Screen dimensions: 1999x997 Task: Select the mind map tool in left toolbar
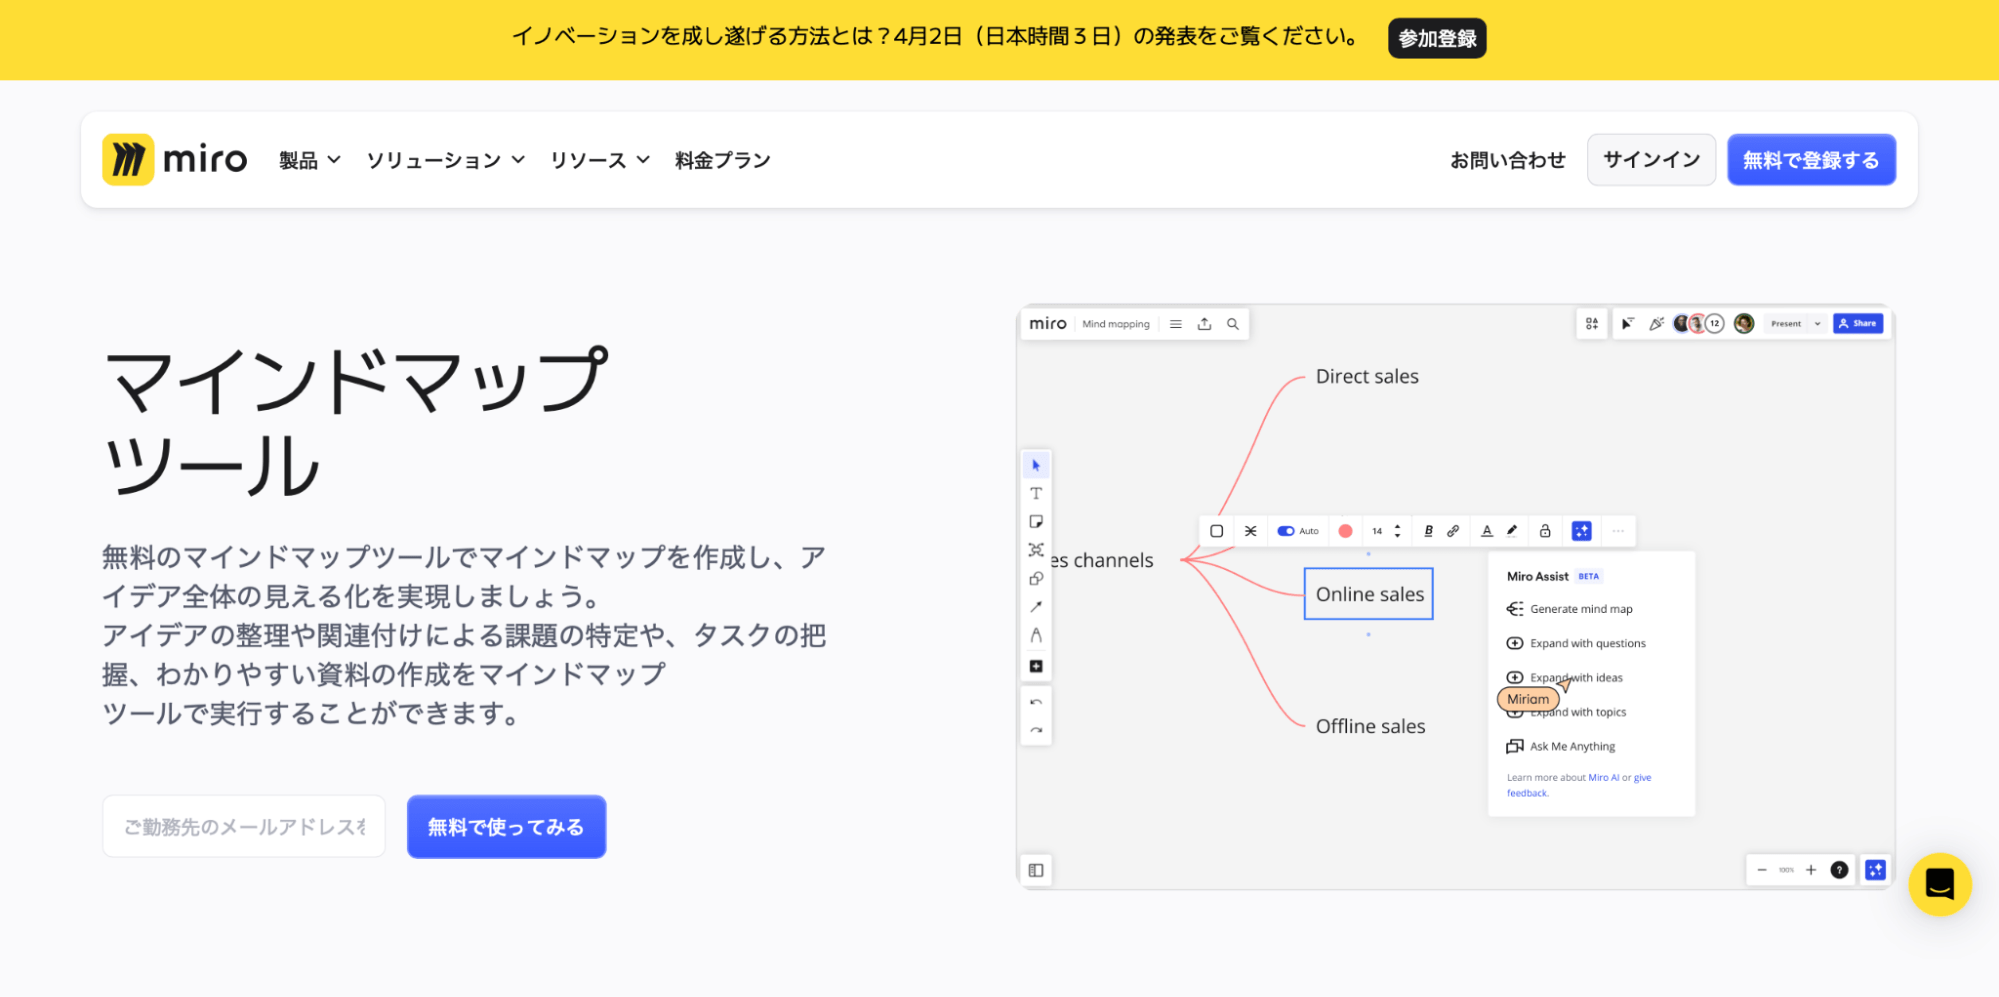(x=1036, y=550)
